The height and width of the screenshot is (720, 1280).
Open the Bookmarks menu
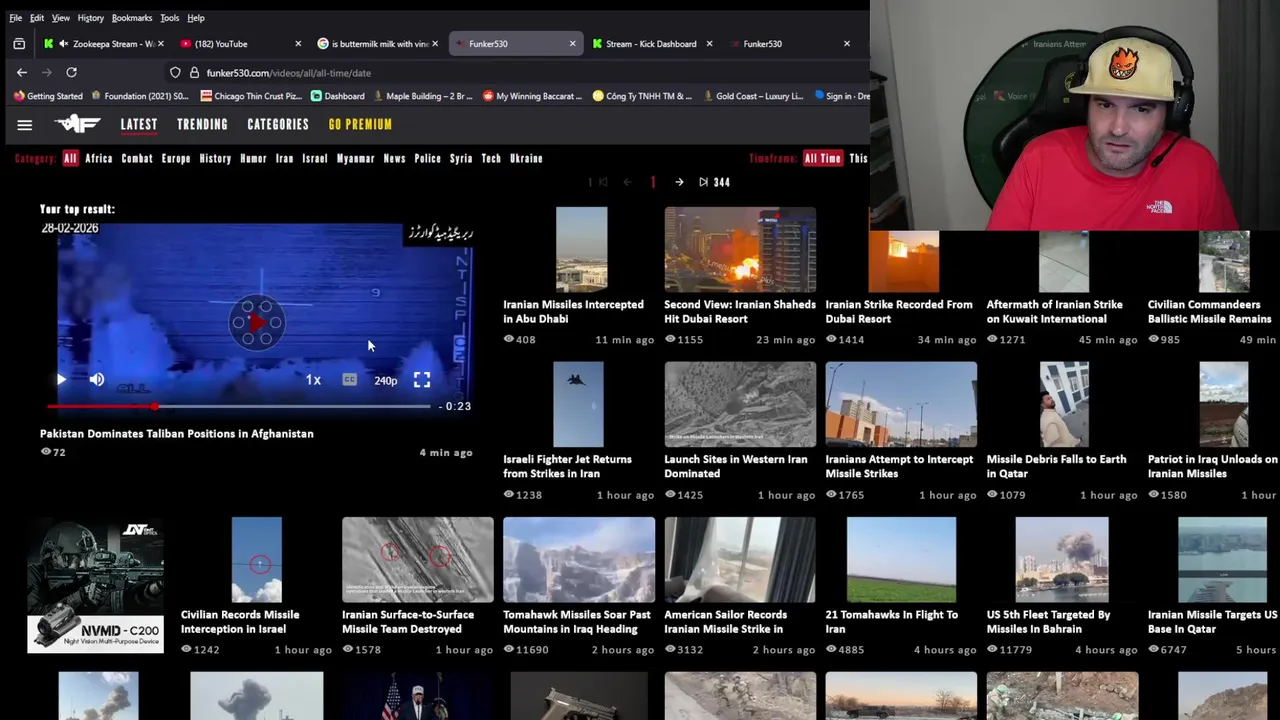pos(132,18)
